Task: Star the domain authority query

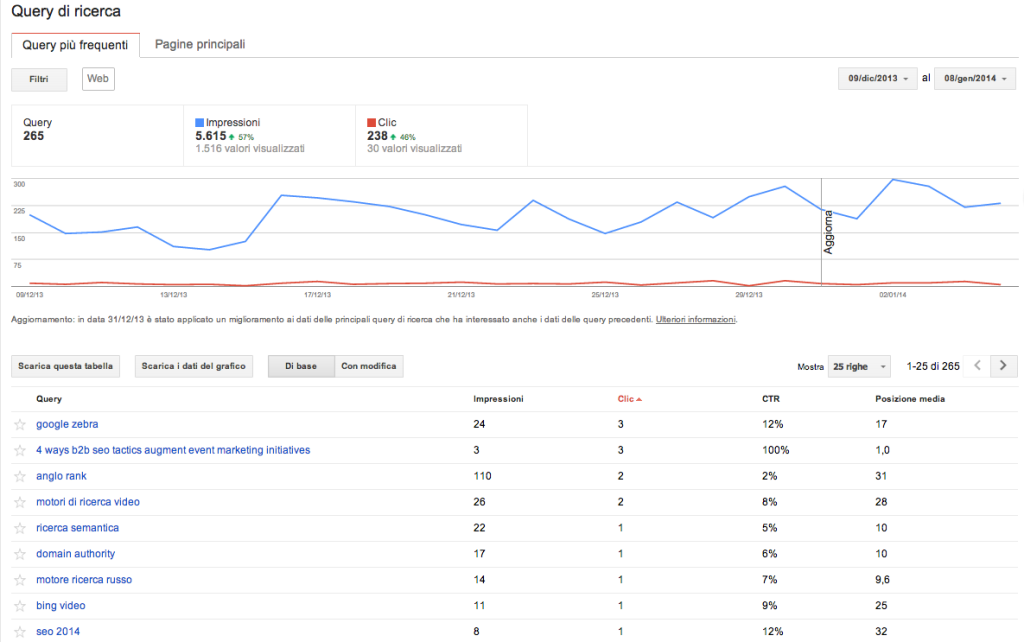Action: pyautogui.click(x=20, y=554)
